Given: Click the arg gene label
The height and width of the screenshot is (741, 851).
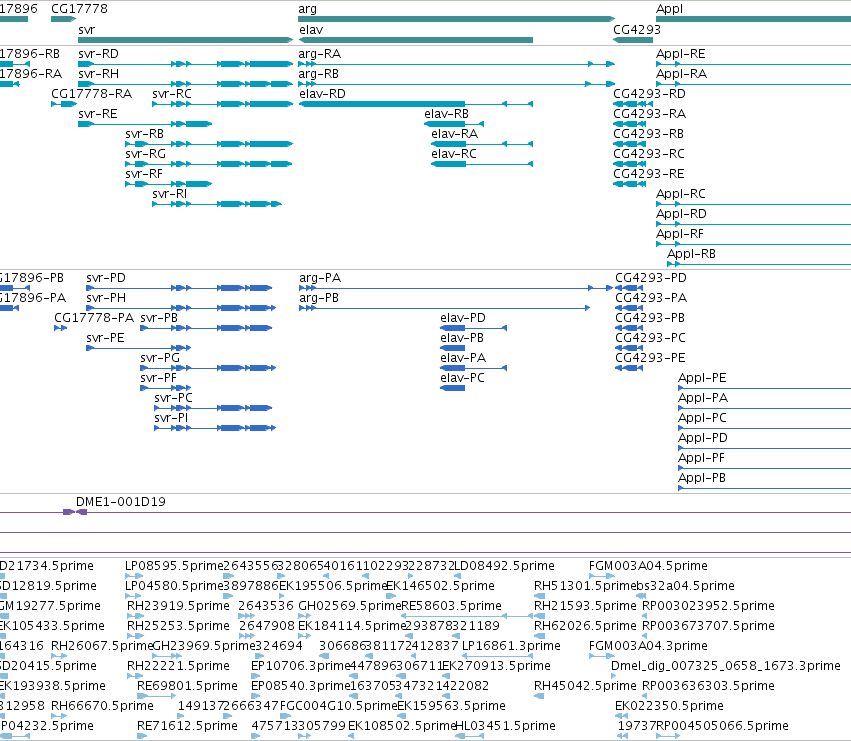Looking at the screenshot, I should [x=307, y=9].
